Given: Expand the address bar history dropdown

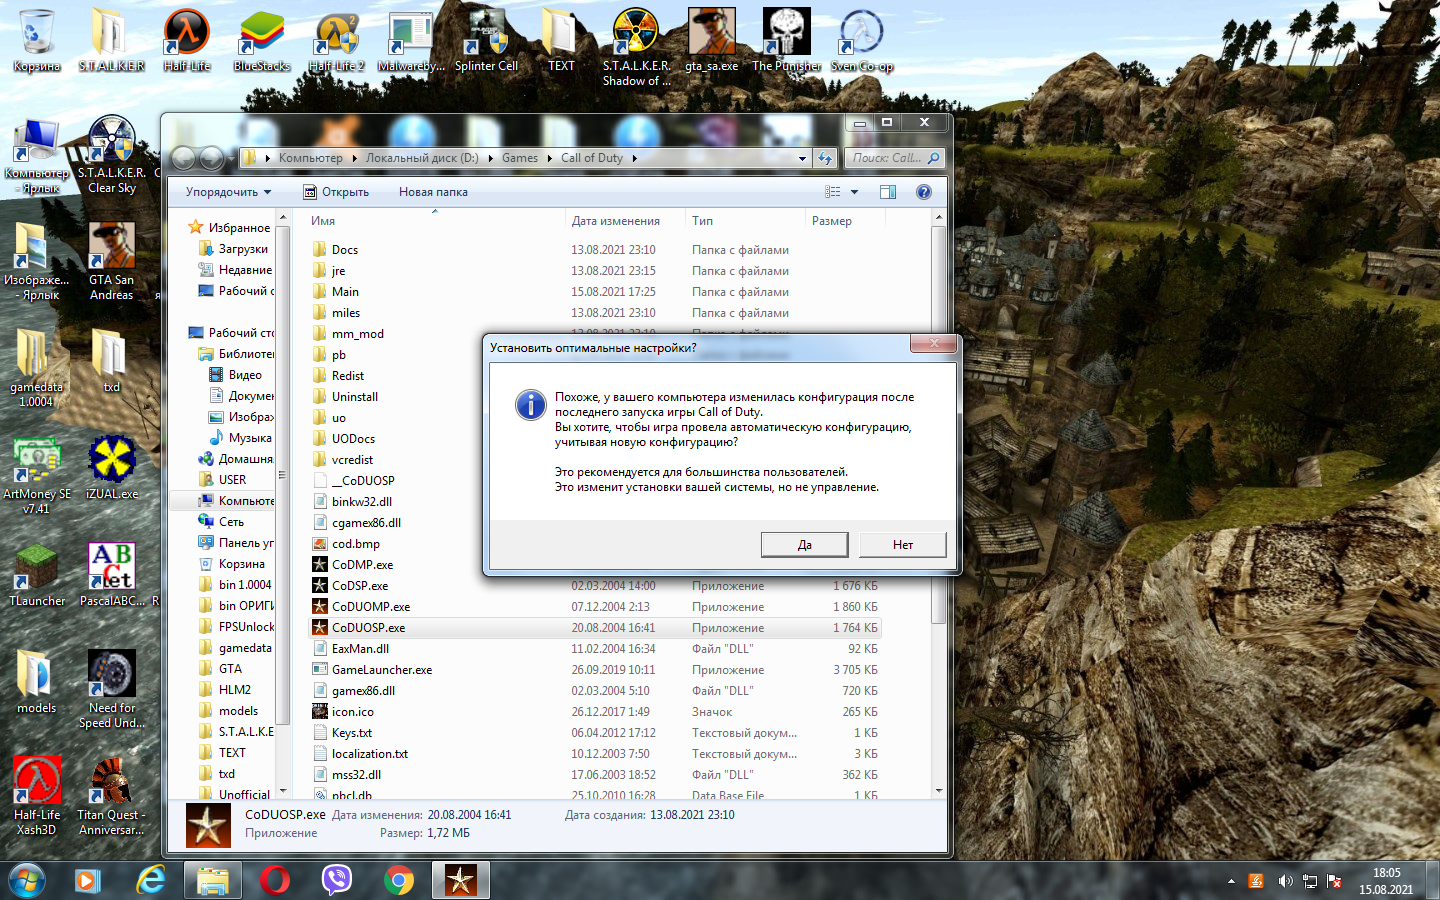Looking at the screenshot, I should 802,158.
